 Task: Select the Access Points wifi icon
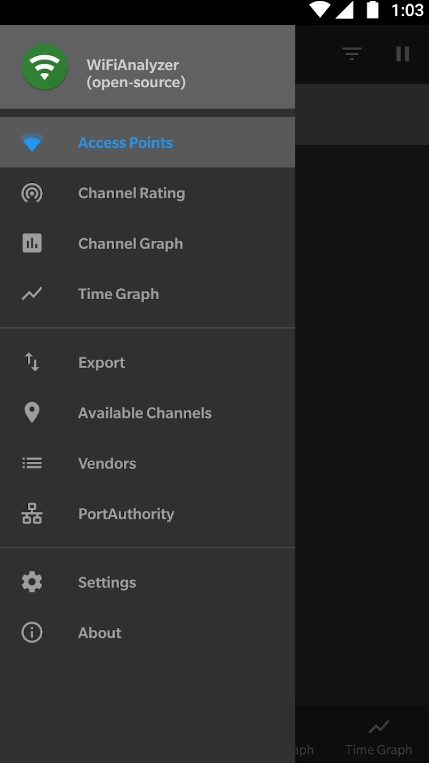tap(32, 143)
